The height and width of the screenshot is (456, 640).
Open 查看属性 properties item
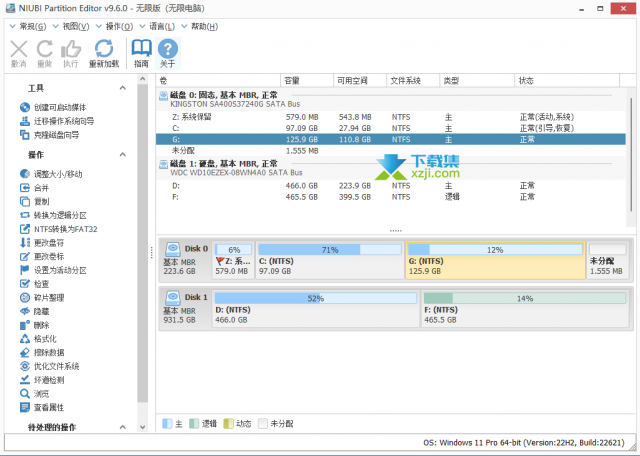pyautogui.click(x=42, y=407)
